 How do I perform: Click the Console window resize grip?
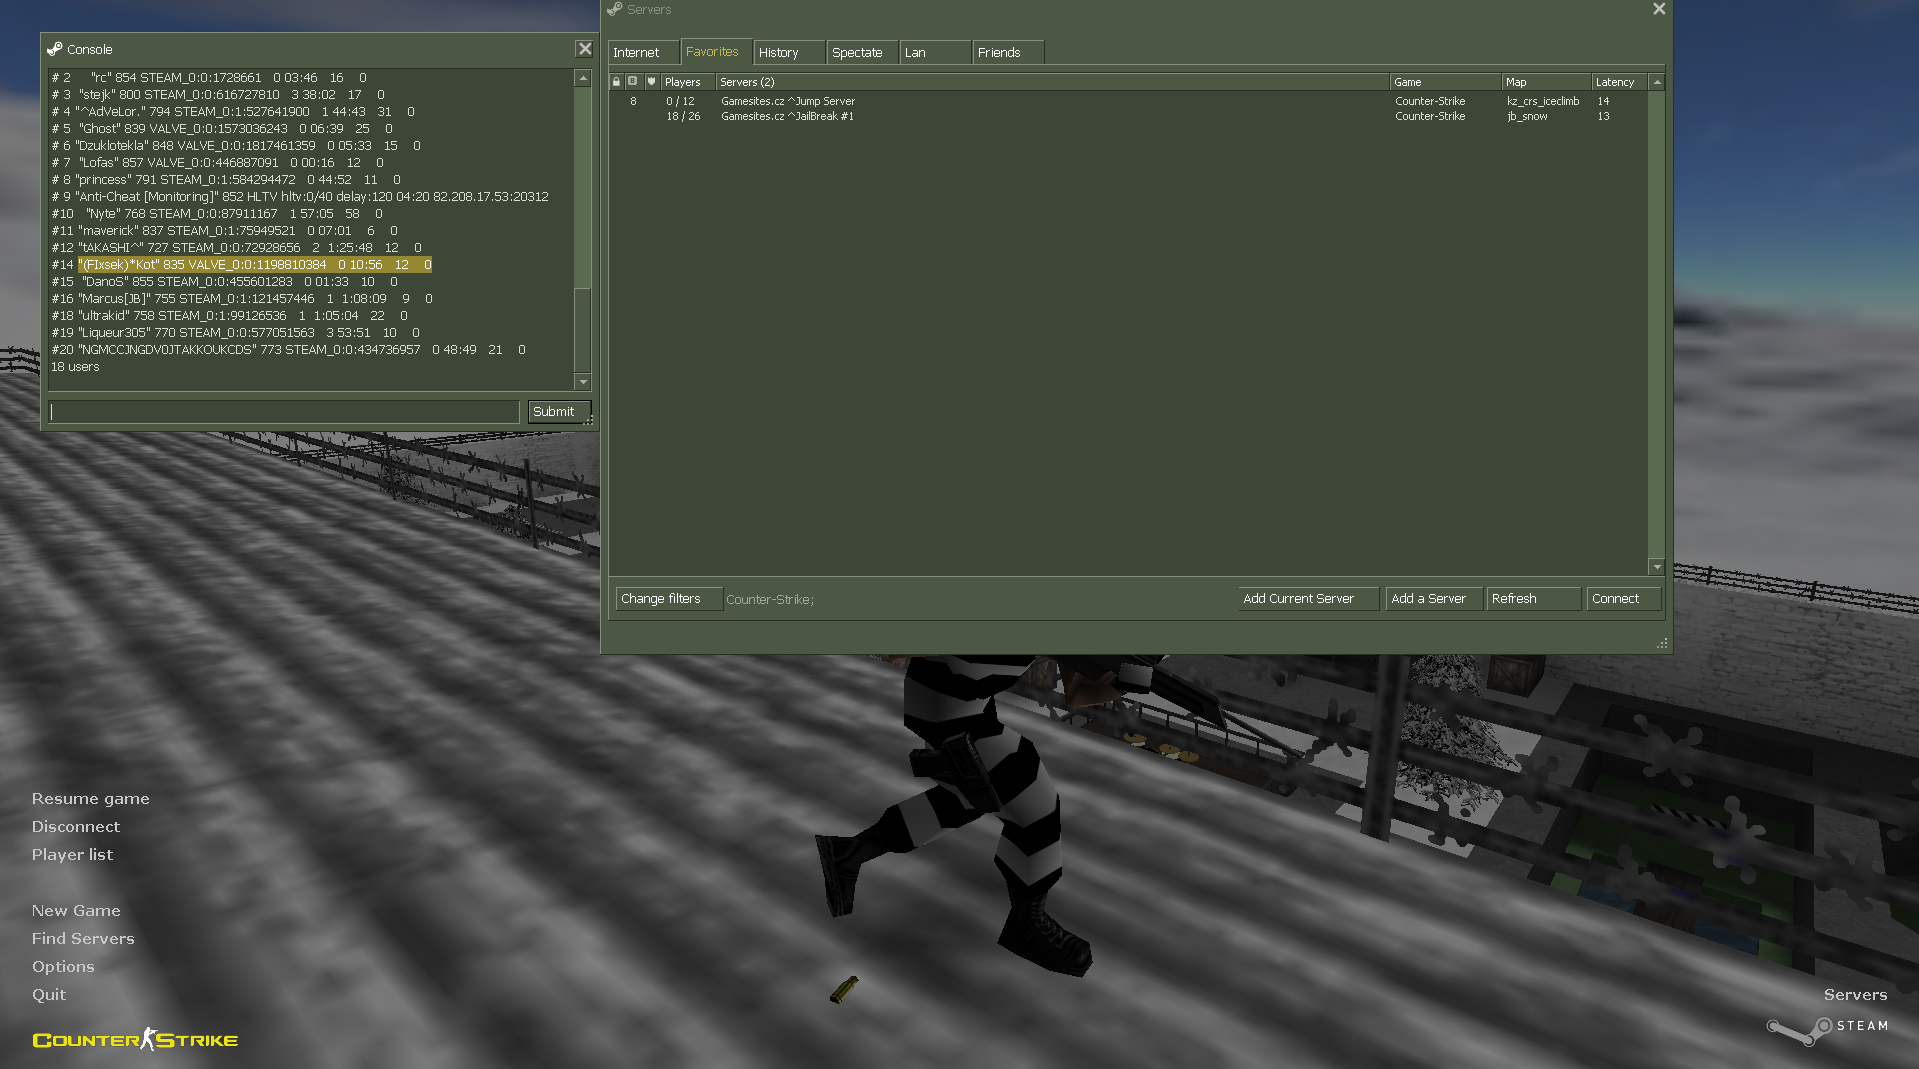[x=588, y=421]
